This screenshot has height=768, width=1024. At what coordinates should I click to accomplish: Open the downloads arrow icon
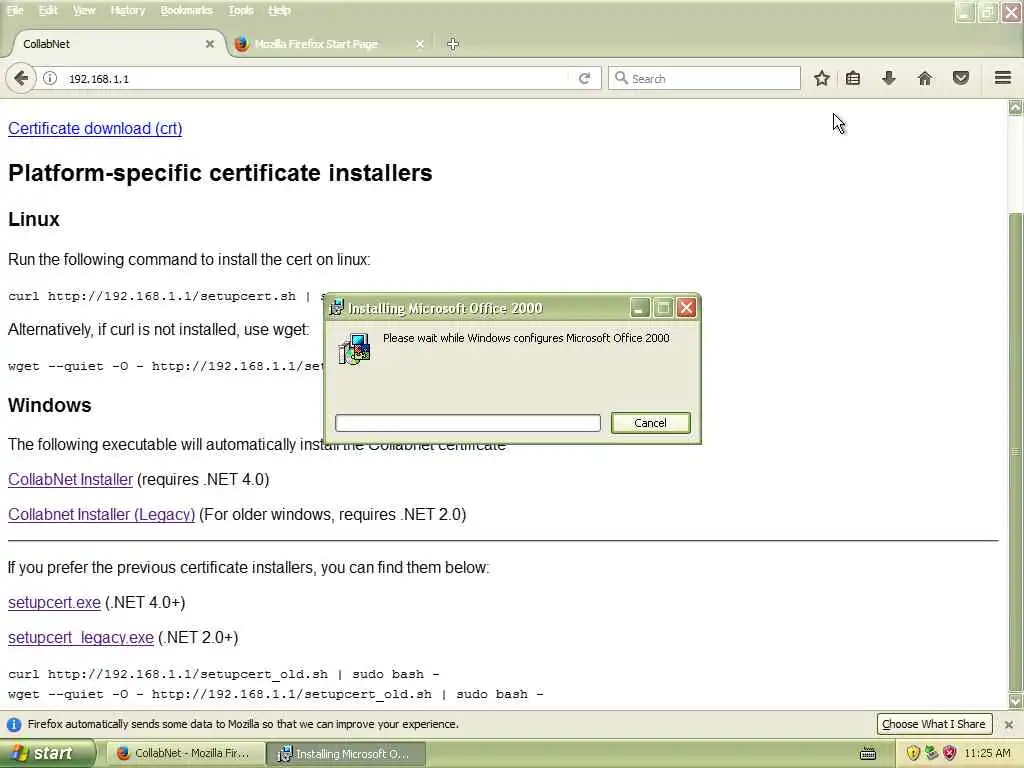(888, 78)
